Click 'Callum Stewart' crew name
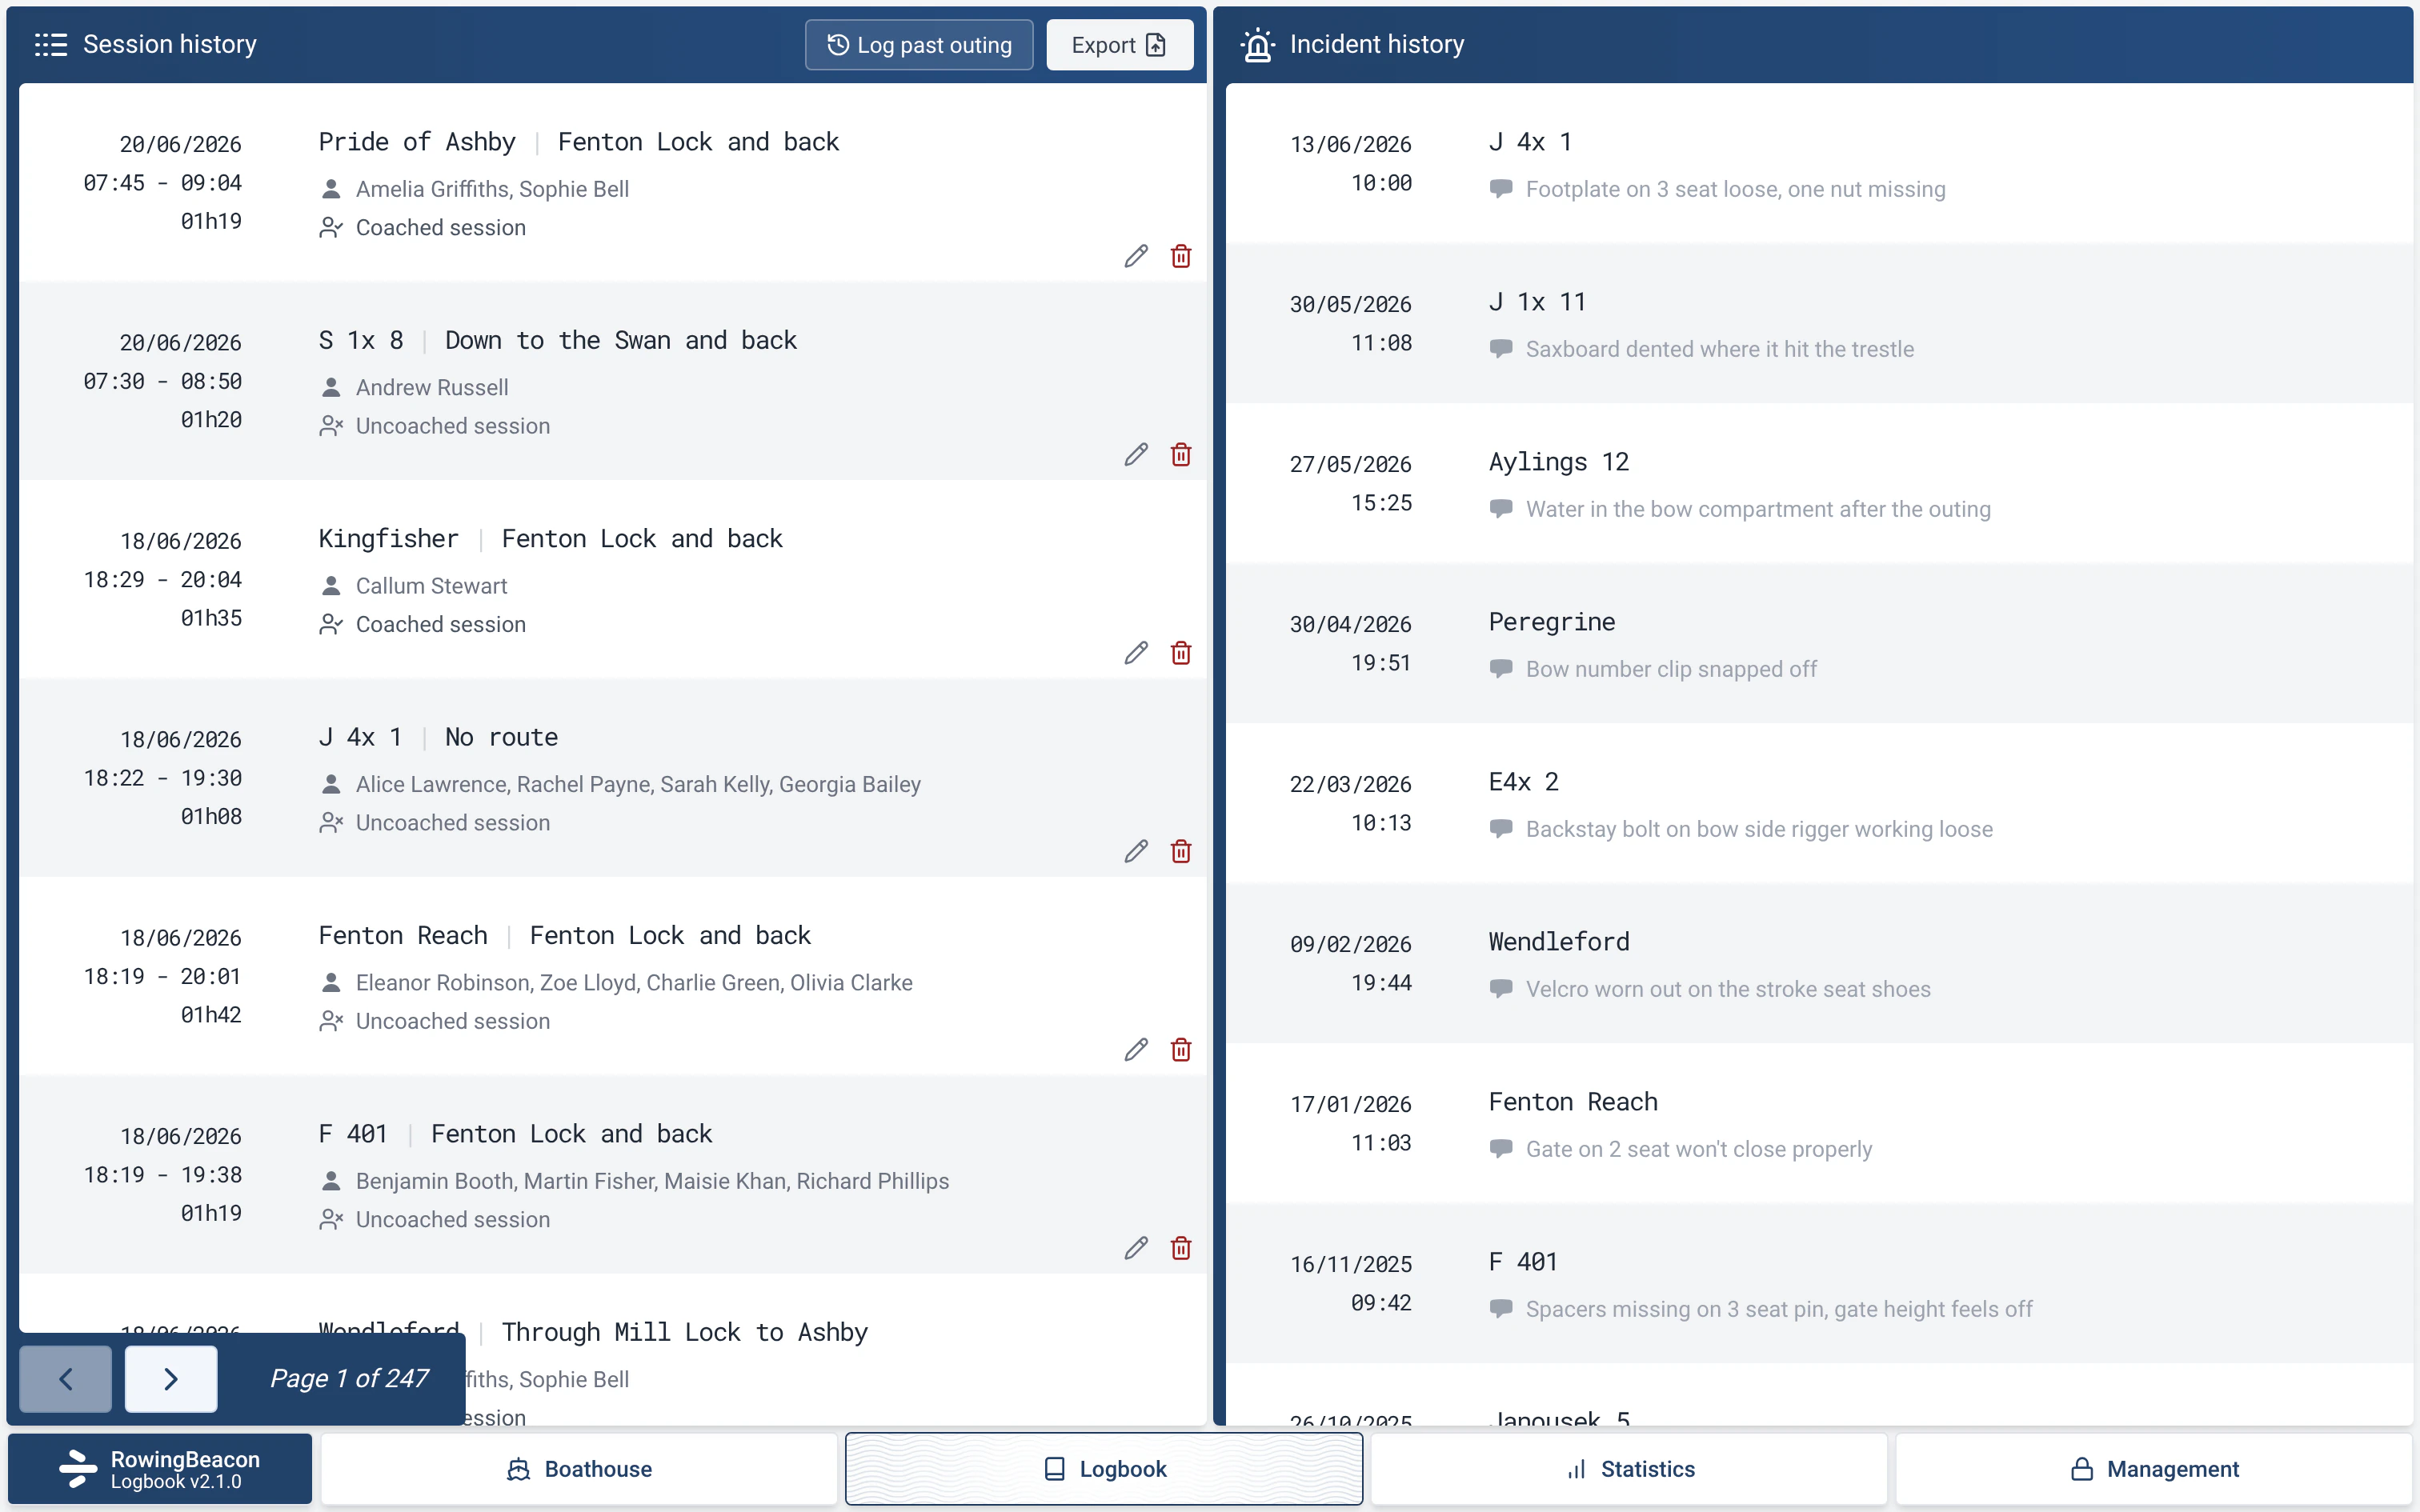This screenshot has height=1512, width=2420. 431,586
